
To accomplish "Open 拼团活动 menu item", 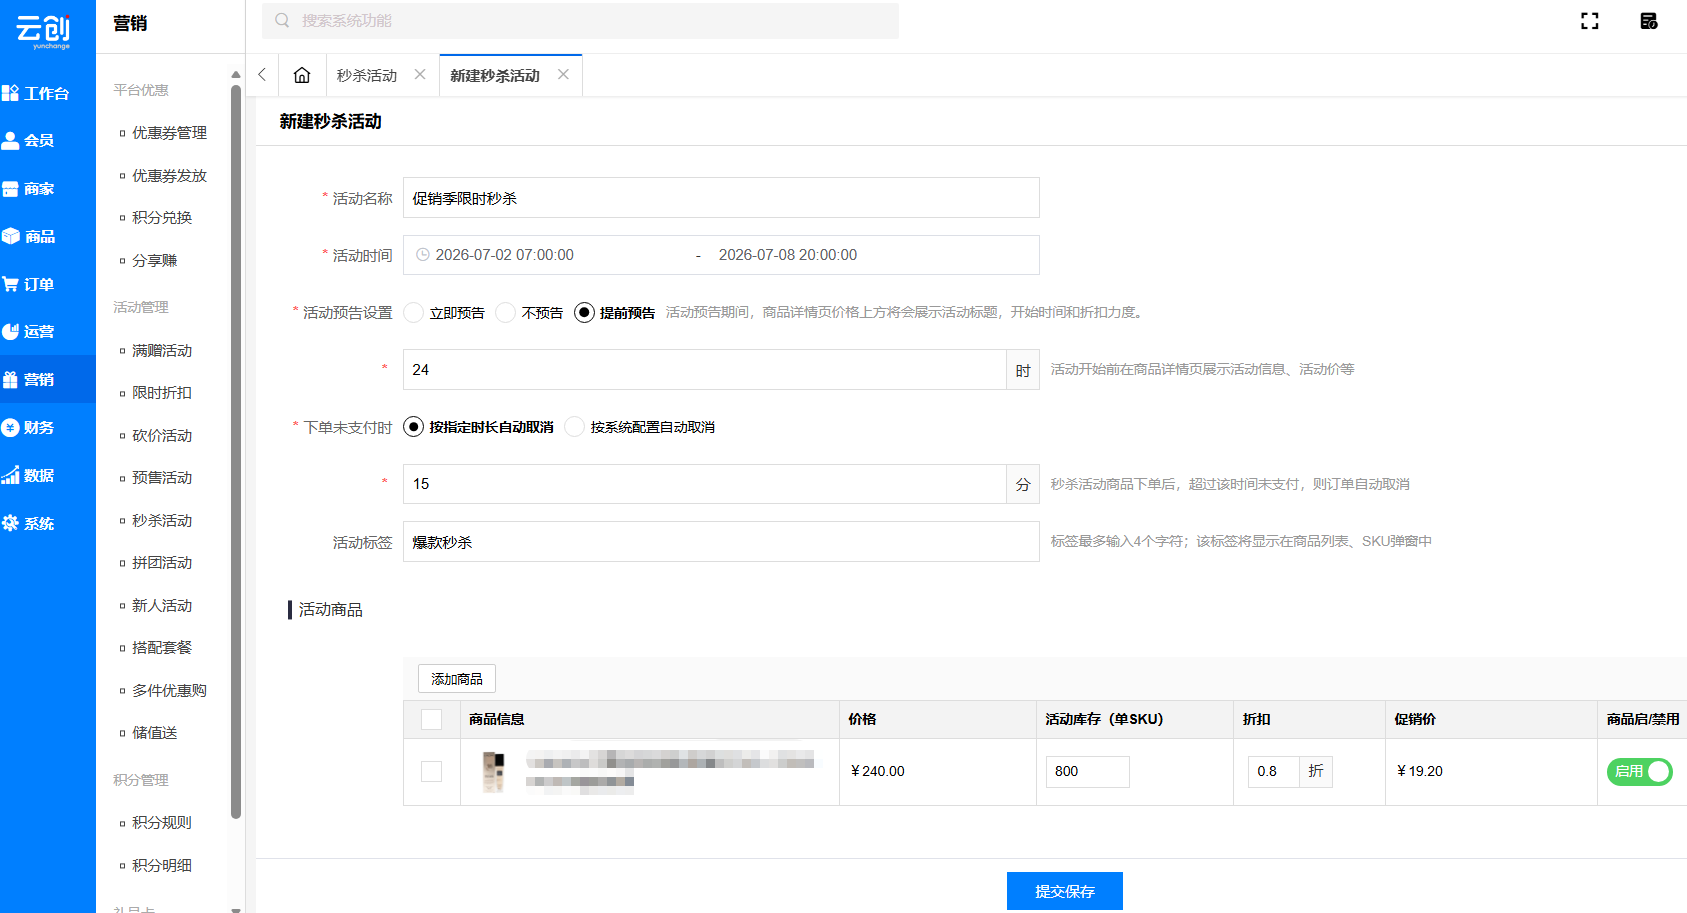I will pos(162,563).
